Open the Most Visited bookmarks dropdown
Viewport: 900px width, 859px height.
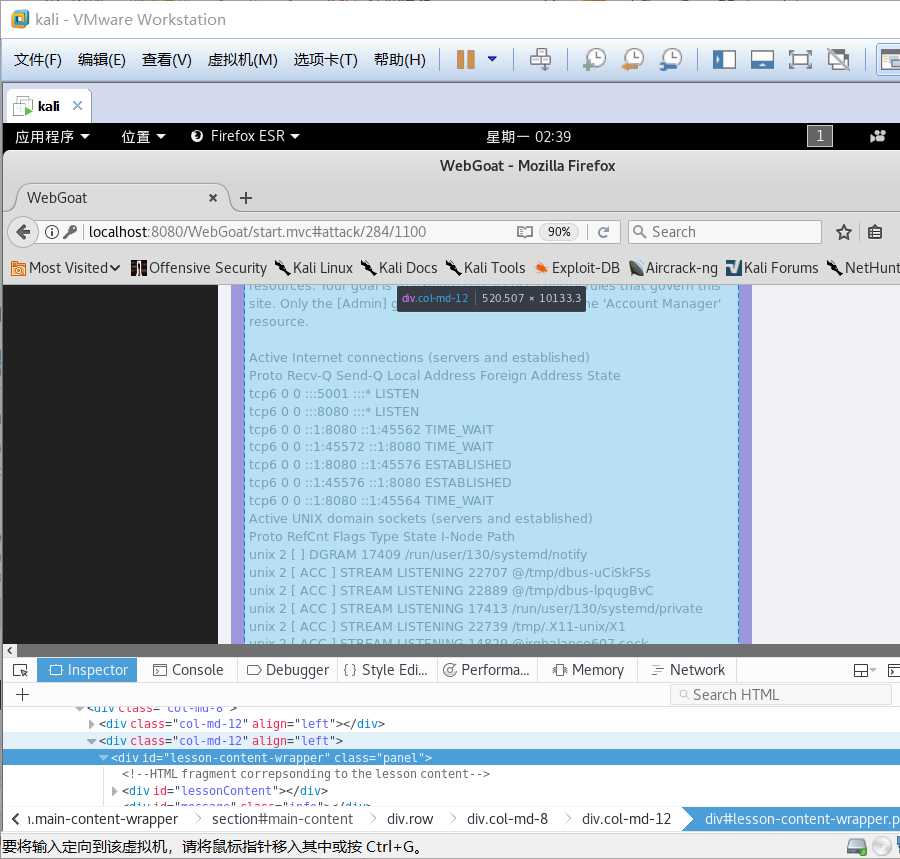coord(65,268)
